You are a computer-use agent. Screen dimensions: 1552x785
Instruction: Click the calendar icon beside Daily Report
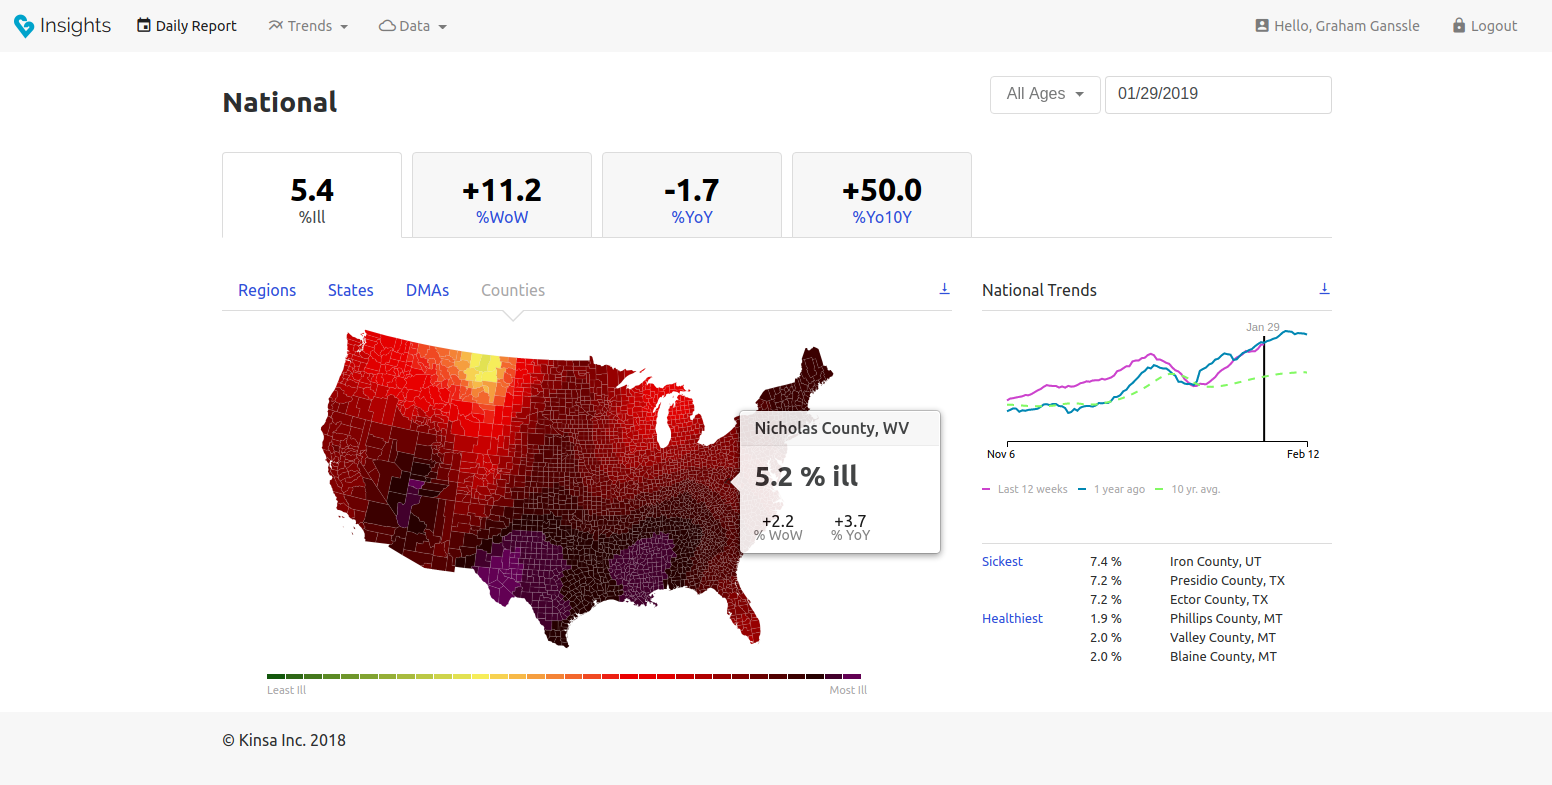click(144, 25)
